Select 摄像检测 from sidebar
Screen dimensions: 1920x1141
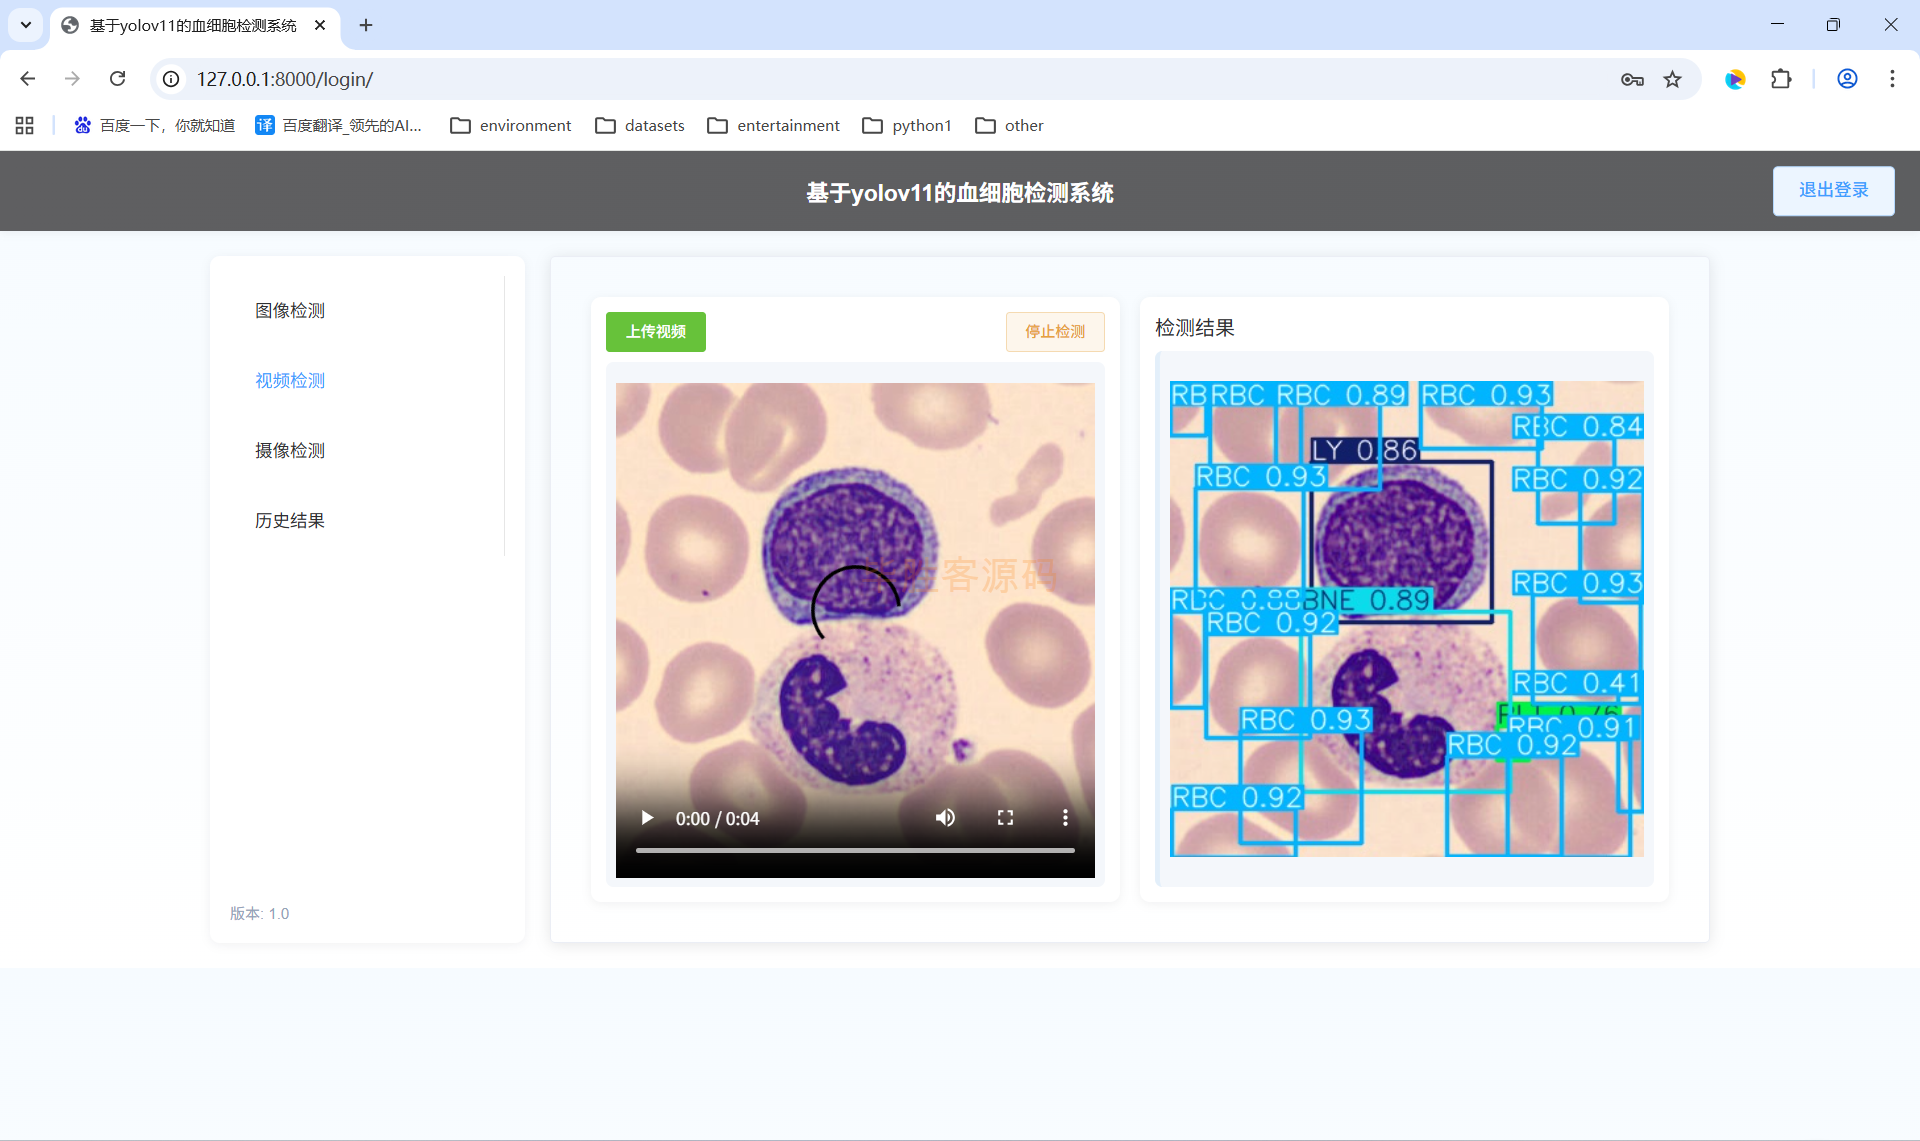pyautogui.click(x=290, y=450)
